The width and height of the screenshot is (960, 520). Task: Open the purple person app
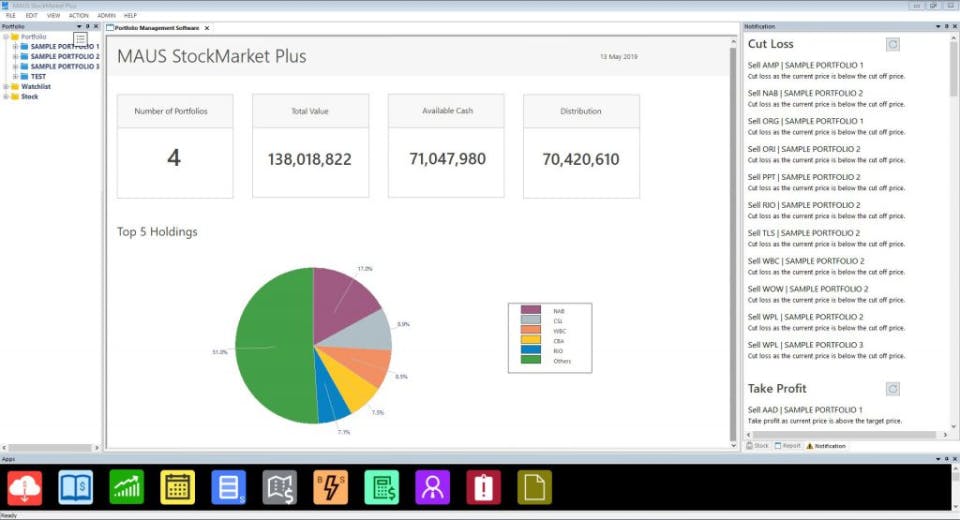click(x=432, y=488)
